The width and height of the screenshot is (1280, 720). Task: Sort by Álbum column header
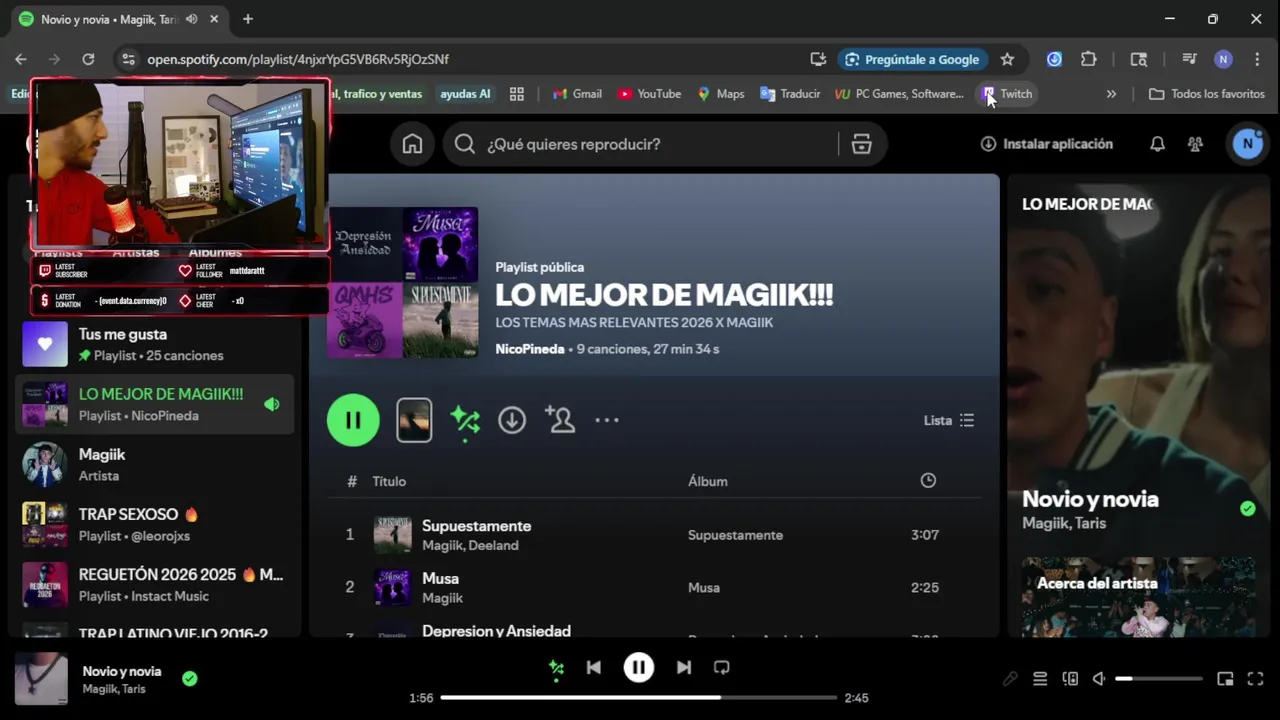[x=707, y=481]
